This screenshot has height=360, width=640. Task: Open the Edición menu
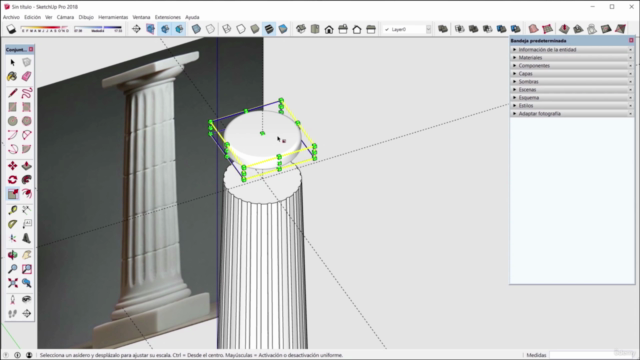tap(32, 17)
